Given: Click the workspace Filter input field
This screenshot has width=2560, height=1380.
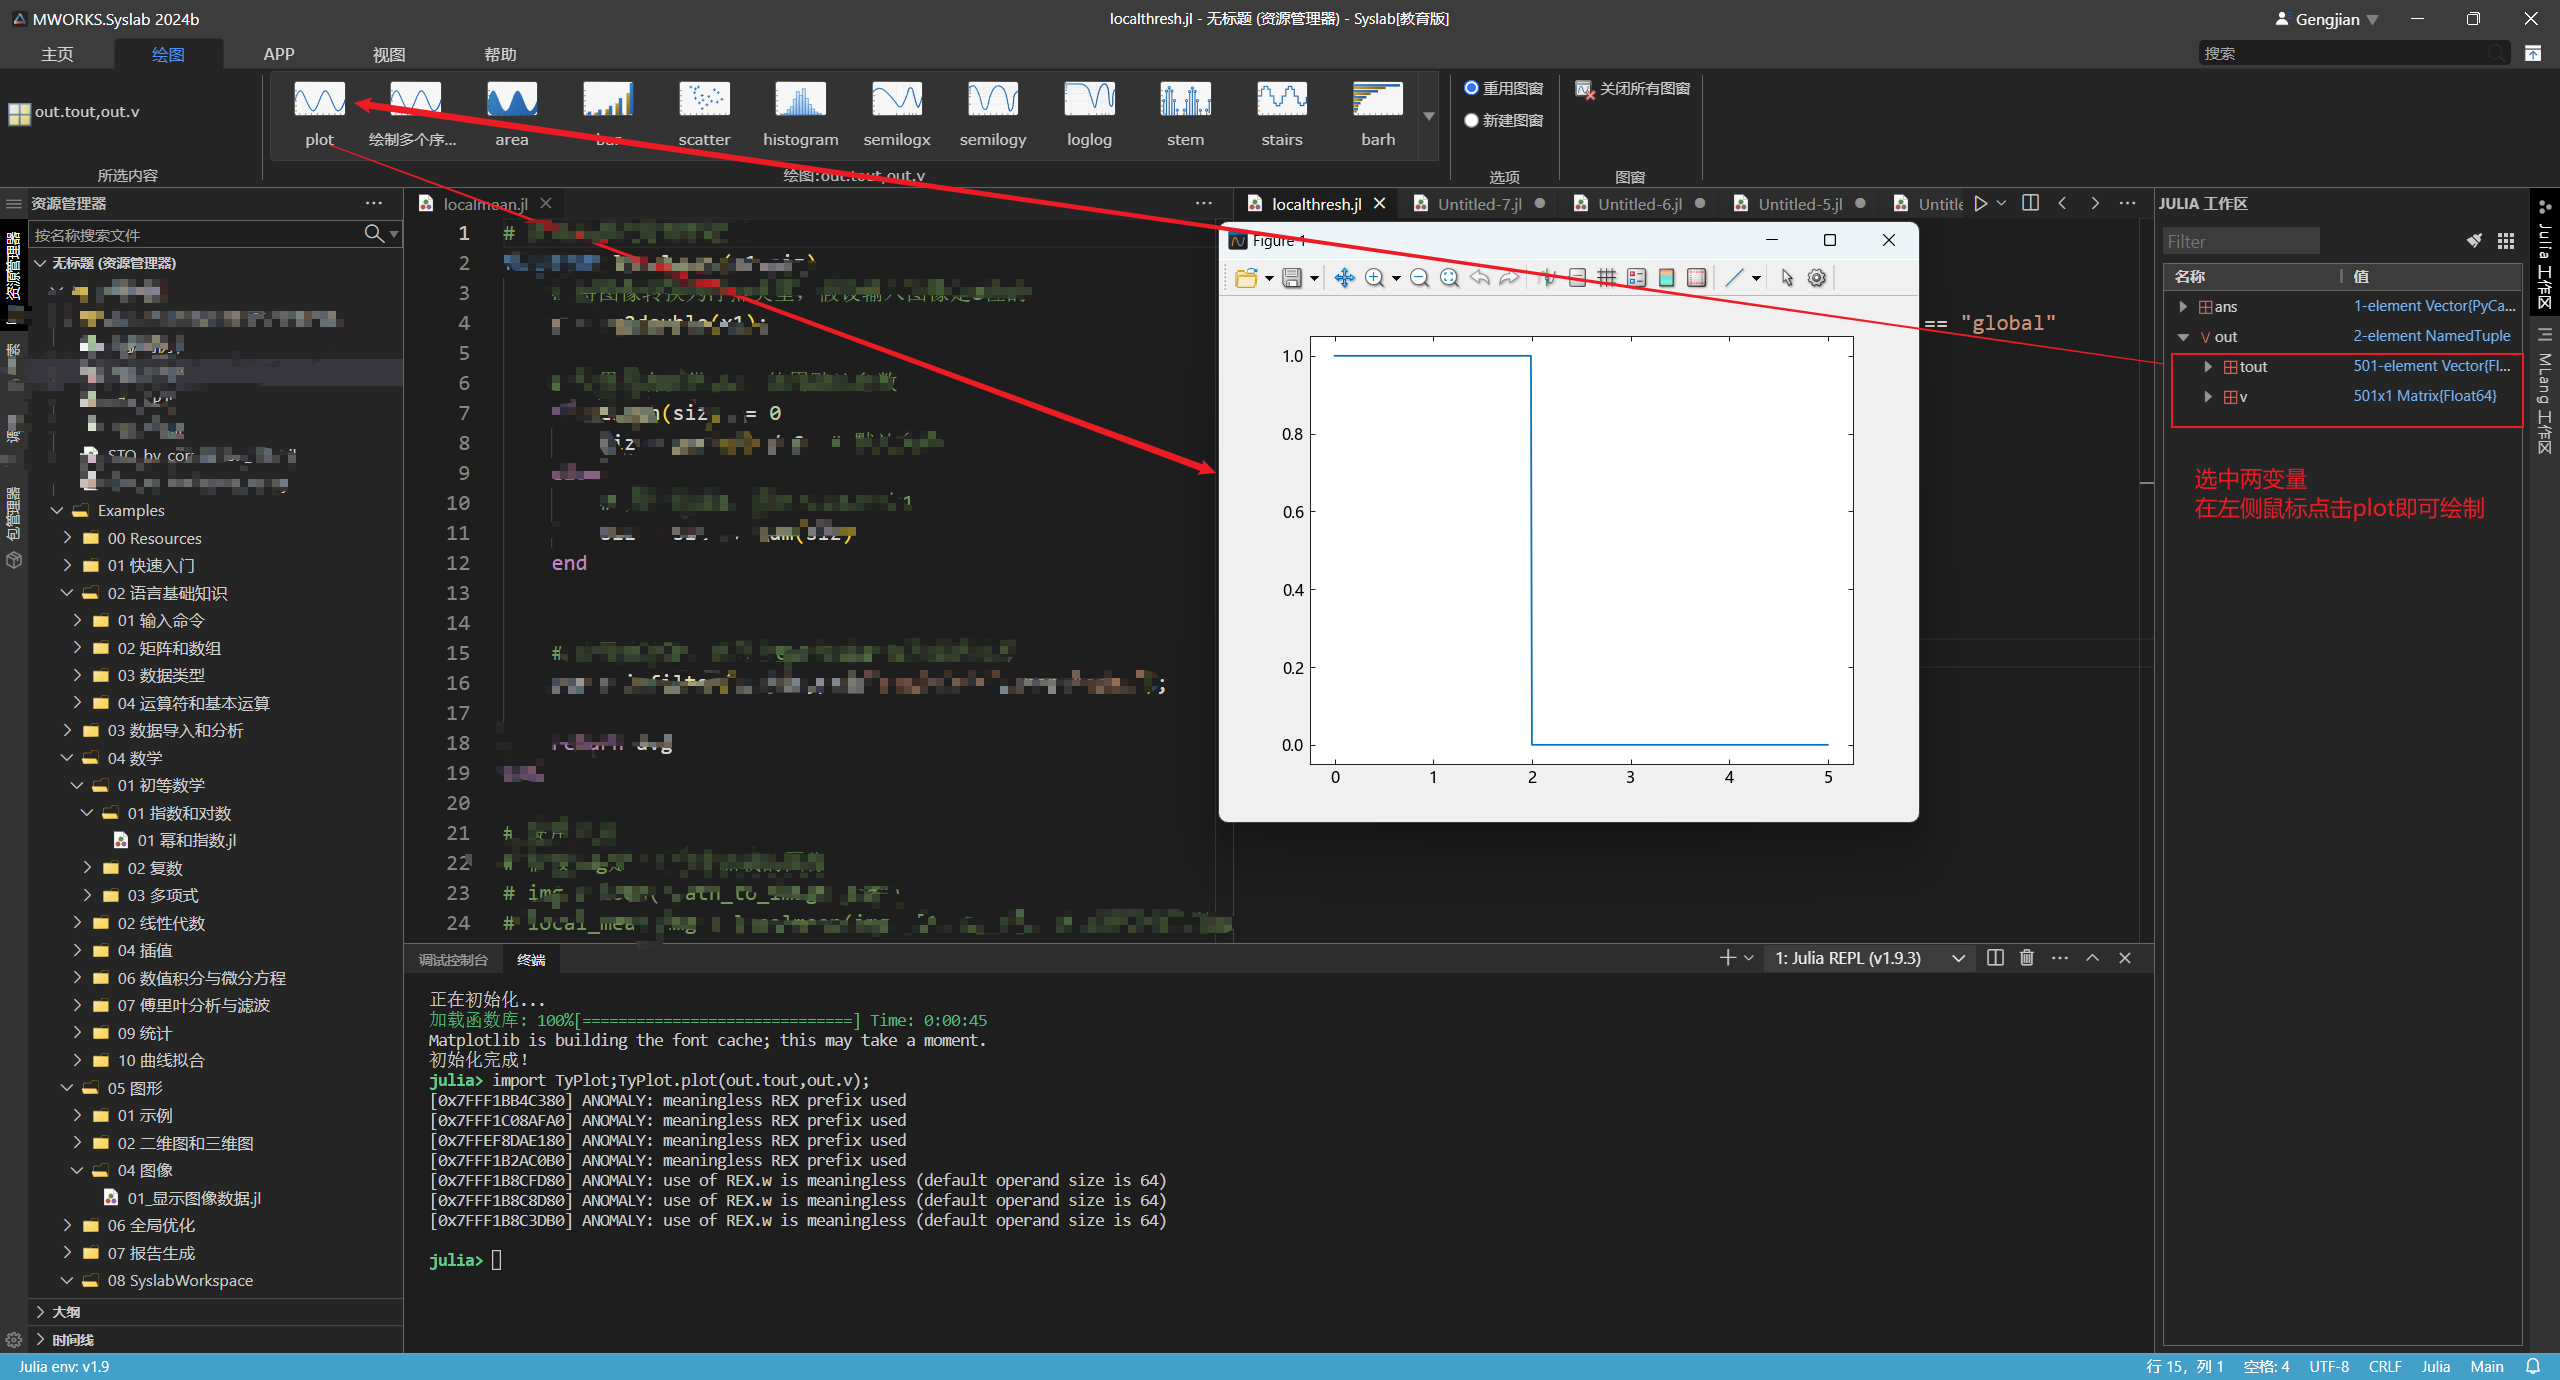Looking at the screenshot, I should [x=2240, y=241].
